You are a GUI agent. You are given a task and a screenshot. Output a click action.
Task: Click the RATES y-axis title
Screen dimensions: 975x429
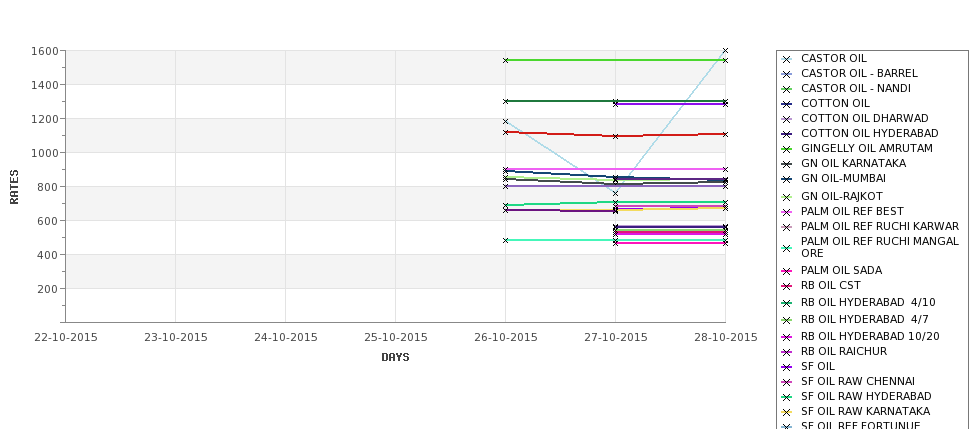tap(14, 187)
